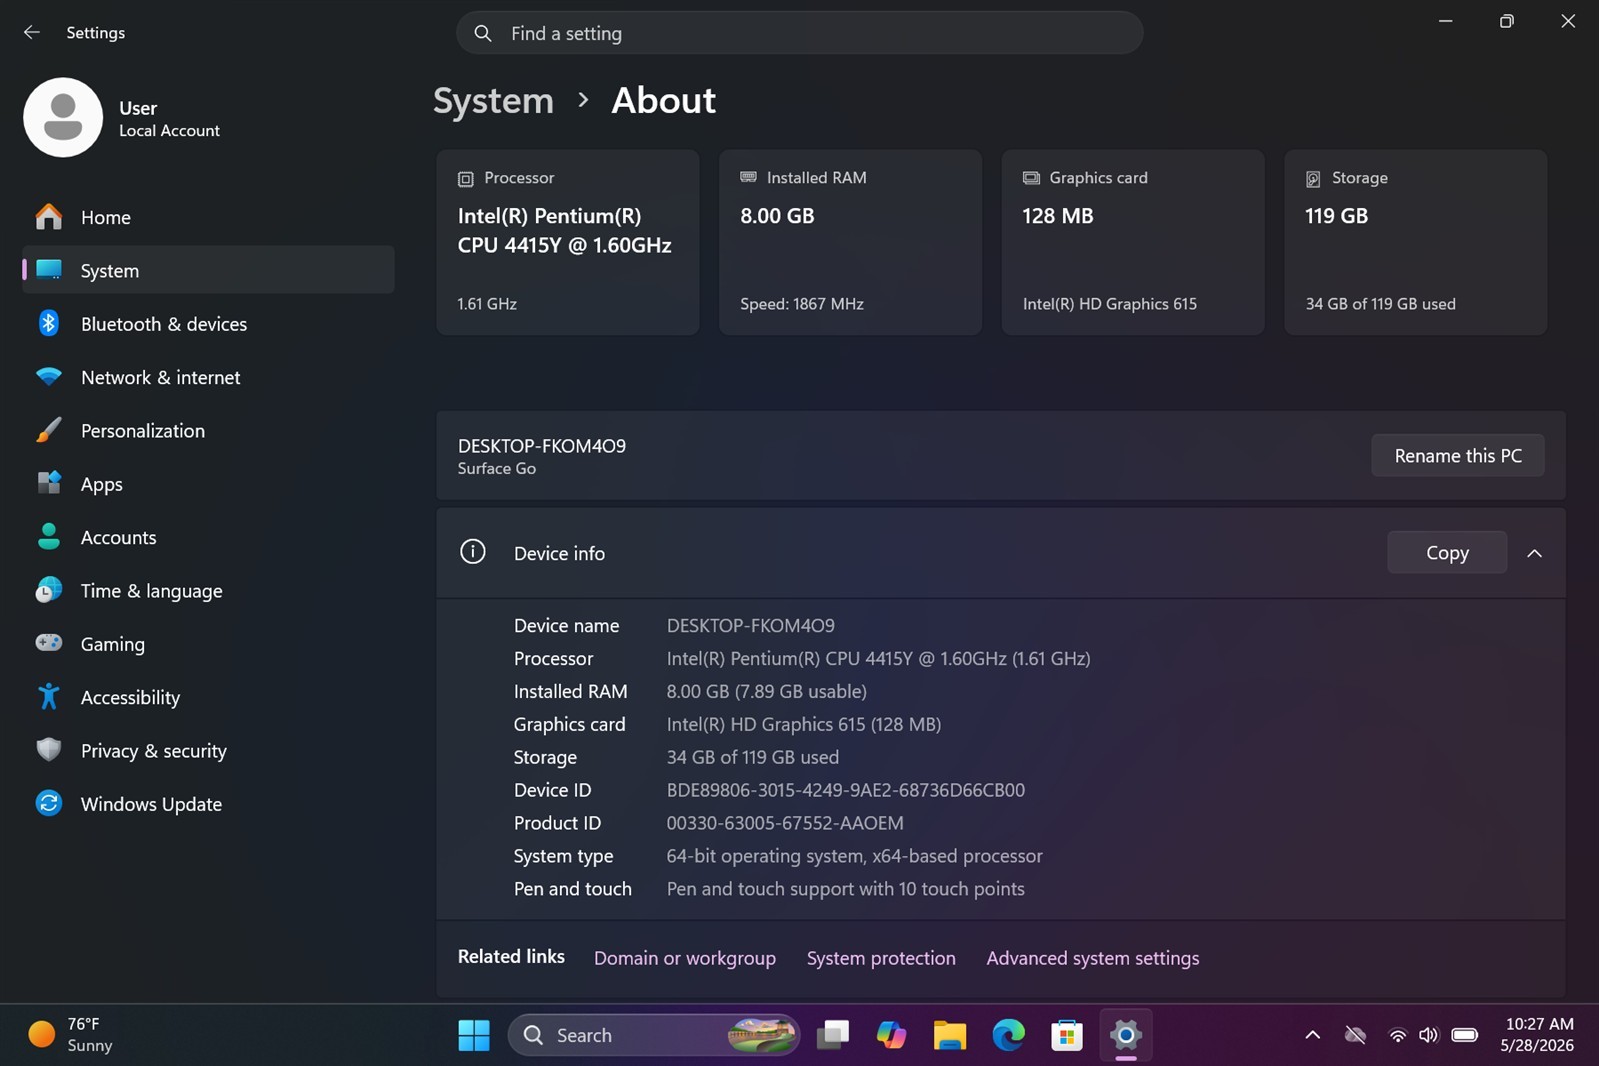Image resolution: width=1599 pixels, height=1066 pixels.
Task: Click the Privacy & security shield icon
Action: tap(48, 750)
